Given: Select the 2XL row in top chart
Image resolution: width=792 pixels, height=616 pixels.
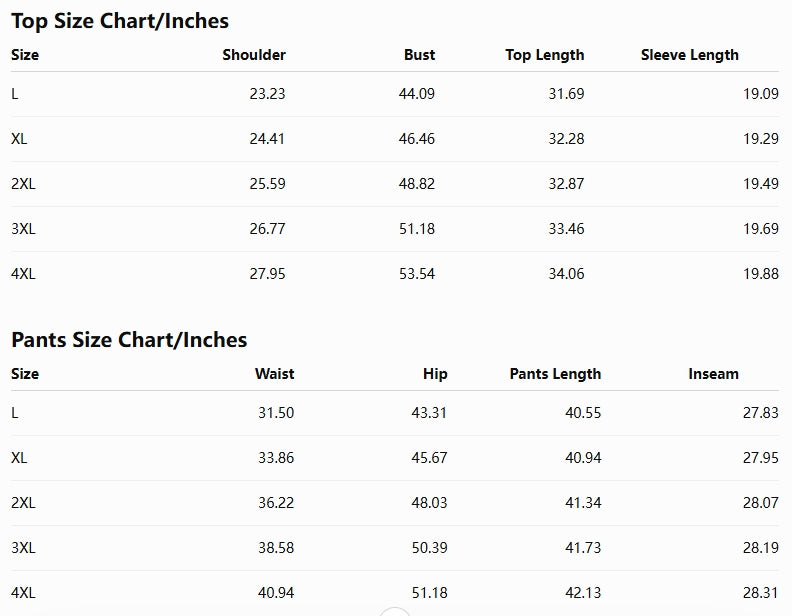Looking at the screenshot, I should tap(395, 184).
